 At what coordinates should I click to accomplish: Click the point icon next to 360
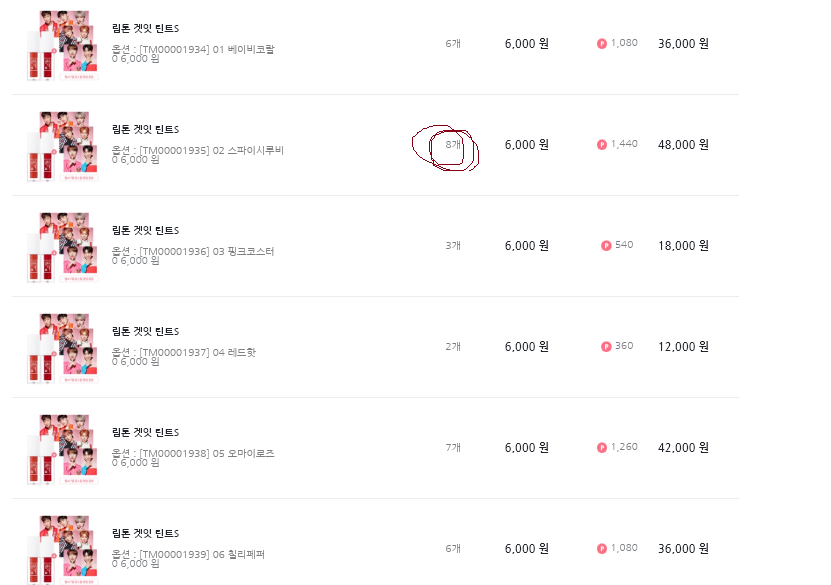pos(606,346)
